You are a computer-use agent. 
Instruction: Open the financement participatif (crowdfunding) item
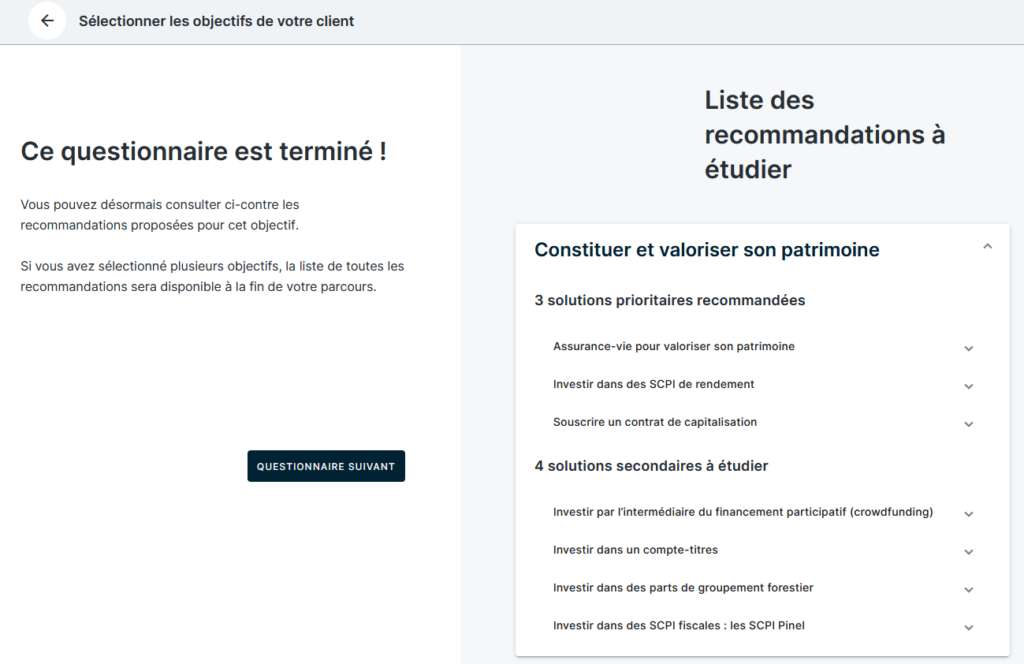coord(742,512)
